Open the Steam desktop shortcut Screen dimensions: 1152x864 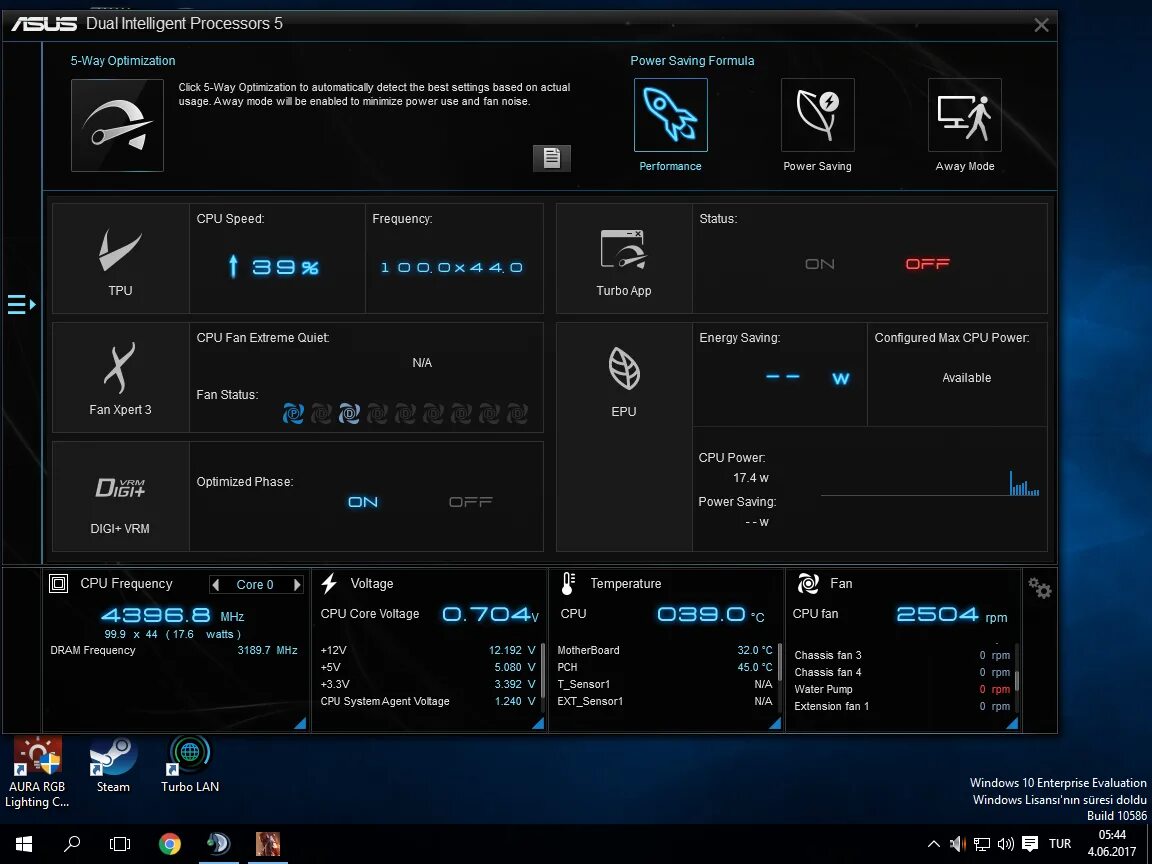[x=113, y=766]
